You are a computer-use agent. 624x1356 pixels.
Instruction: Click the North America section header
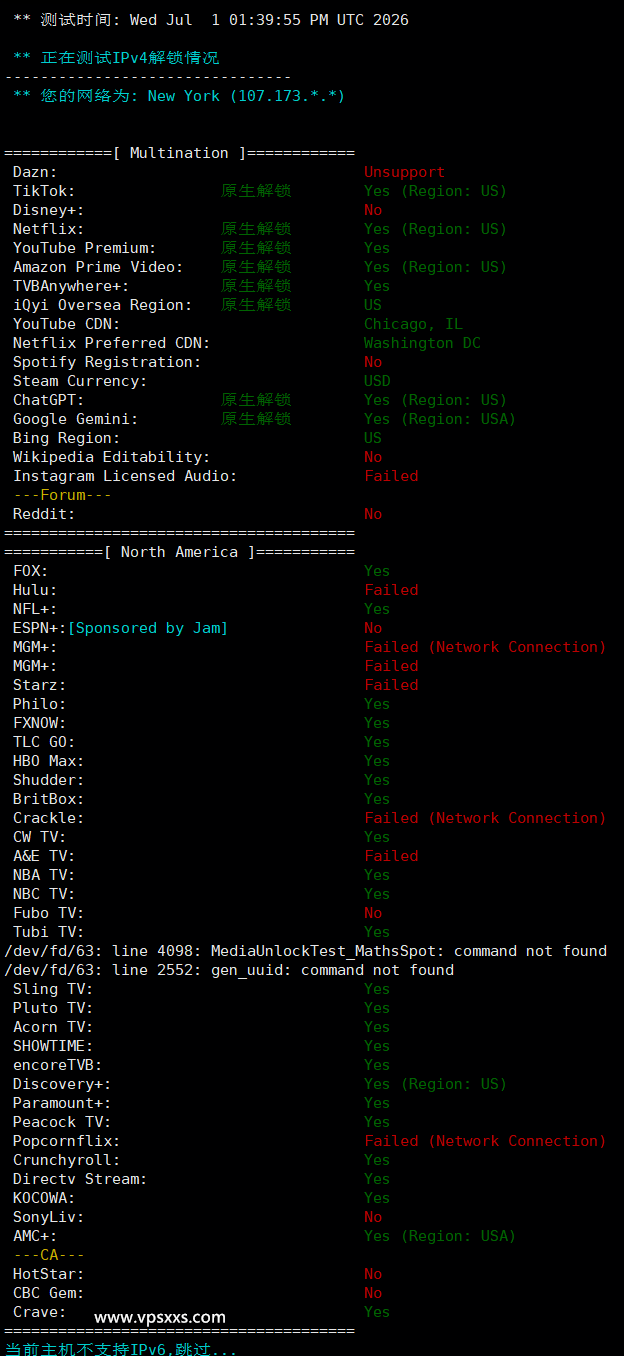click(x=180, y=552)
